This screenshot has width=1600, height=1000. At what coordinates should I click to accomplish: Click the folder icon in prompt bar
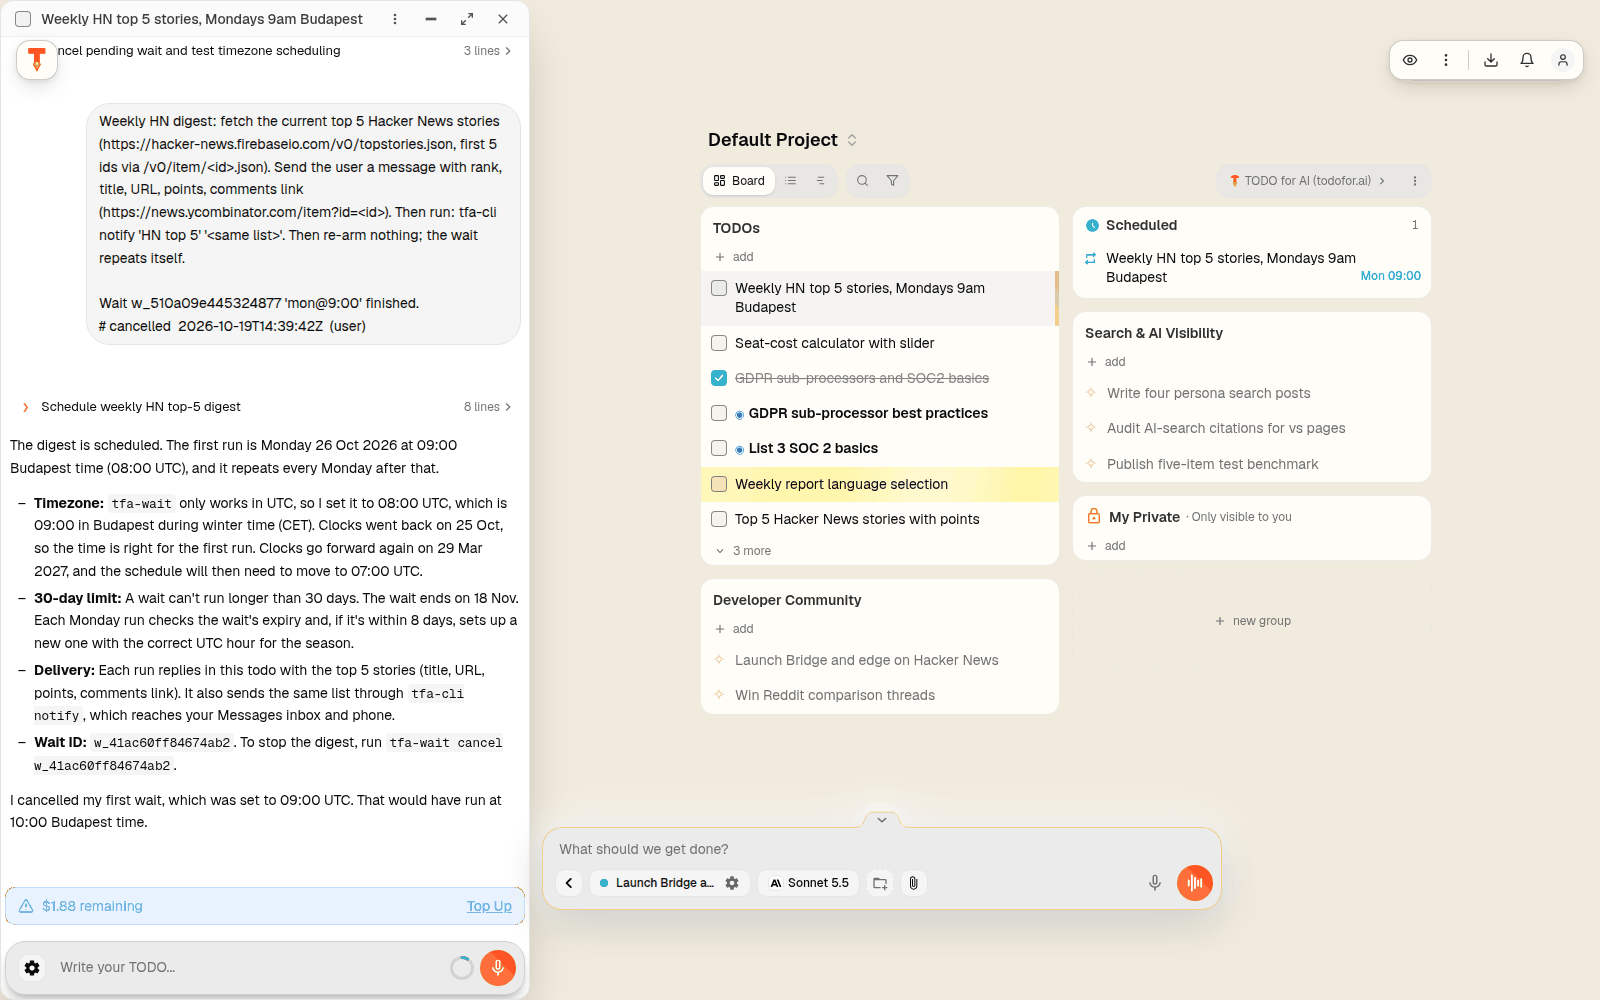point(880,883)
